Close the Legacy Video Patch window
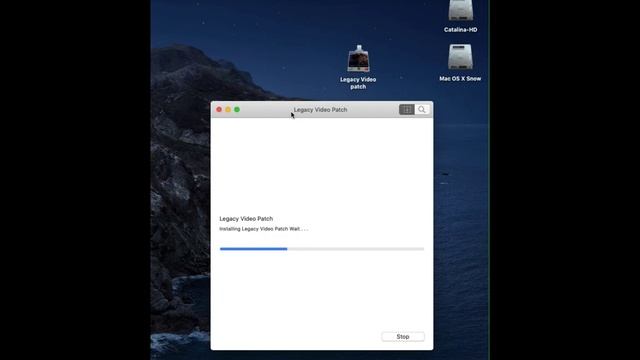This screenshot has height=360, width=640. pos(219,109)
